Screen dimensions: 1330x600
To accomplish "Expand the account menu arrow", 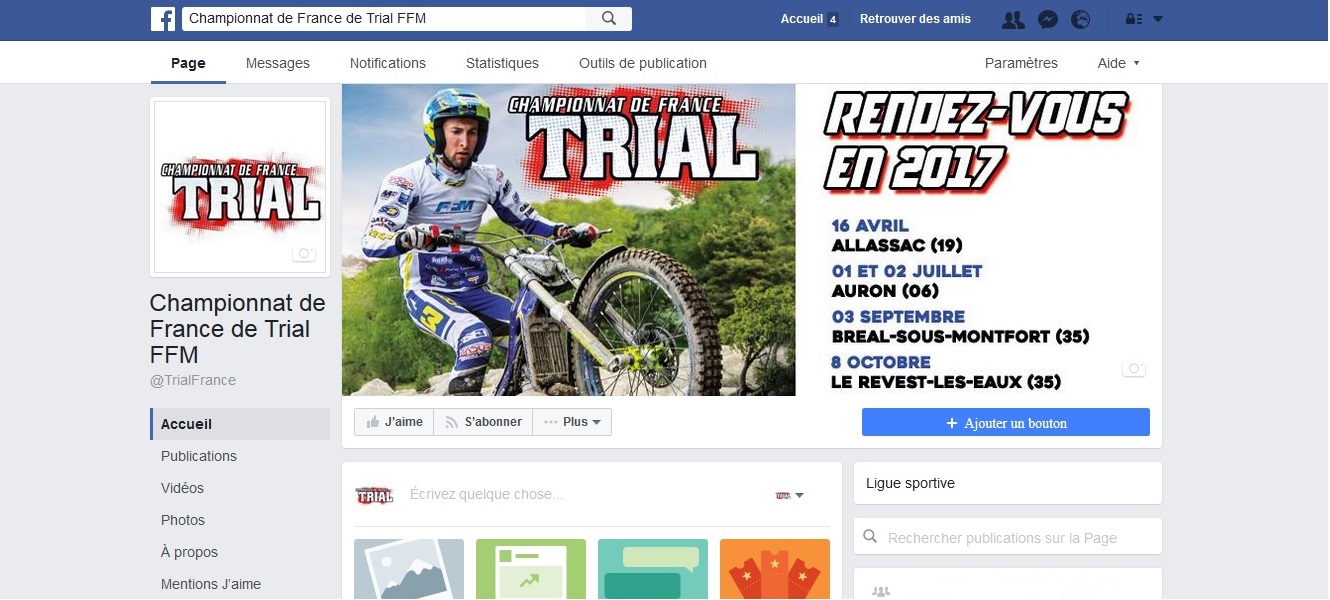I will (1158, 19).
